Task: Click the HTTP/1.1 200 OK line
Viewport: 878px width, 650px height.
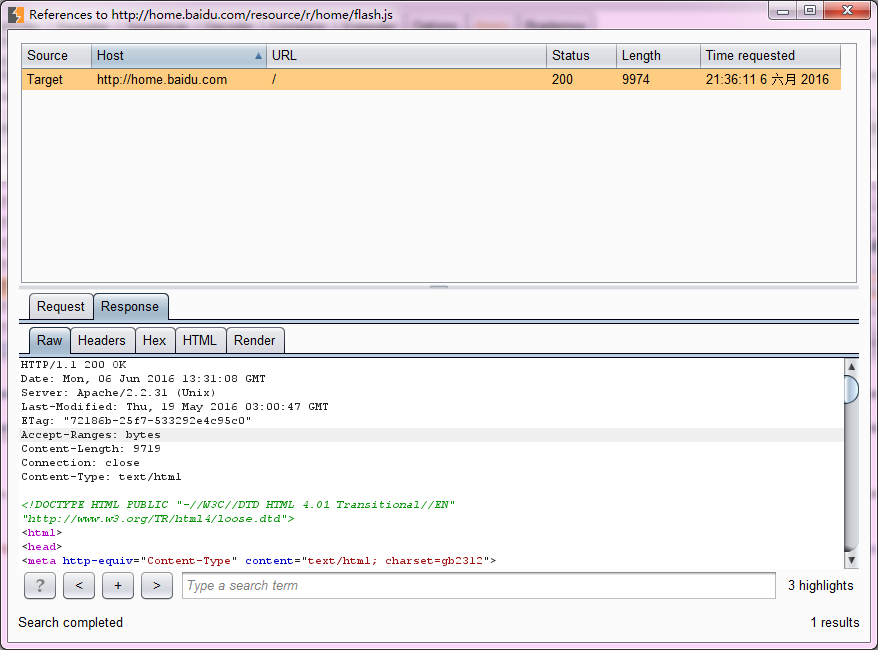Action: pos(73,364)
